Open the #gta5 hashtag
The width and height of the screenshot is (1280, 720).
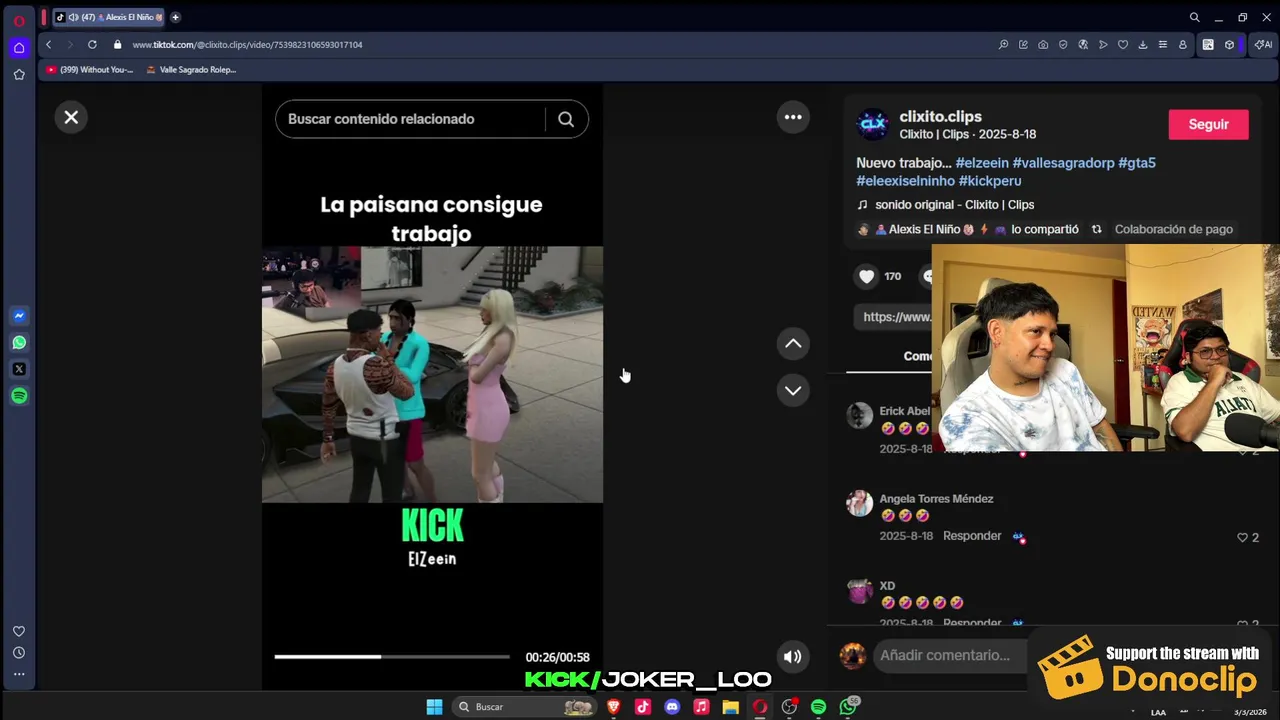pos(1137,162)
